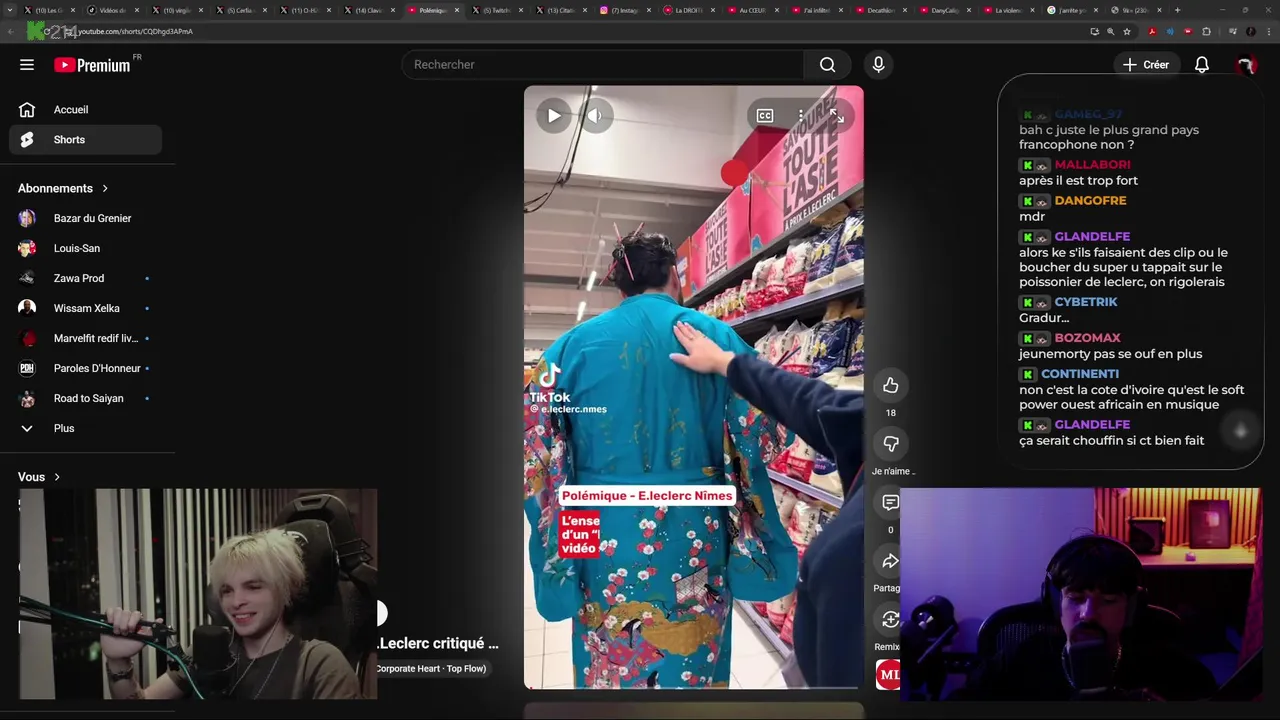Open the YouTube hamburger guide menu
Viewport: 1280px width, 720px height.
coord(27,65)
